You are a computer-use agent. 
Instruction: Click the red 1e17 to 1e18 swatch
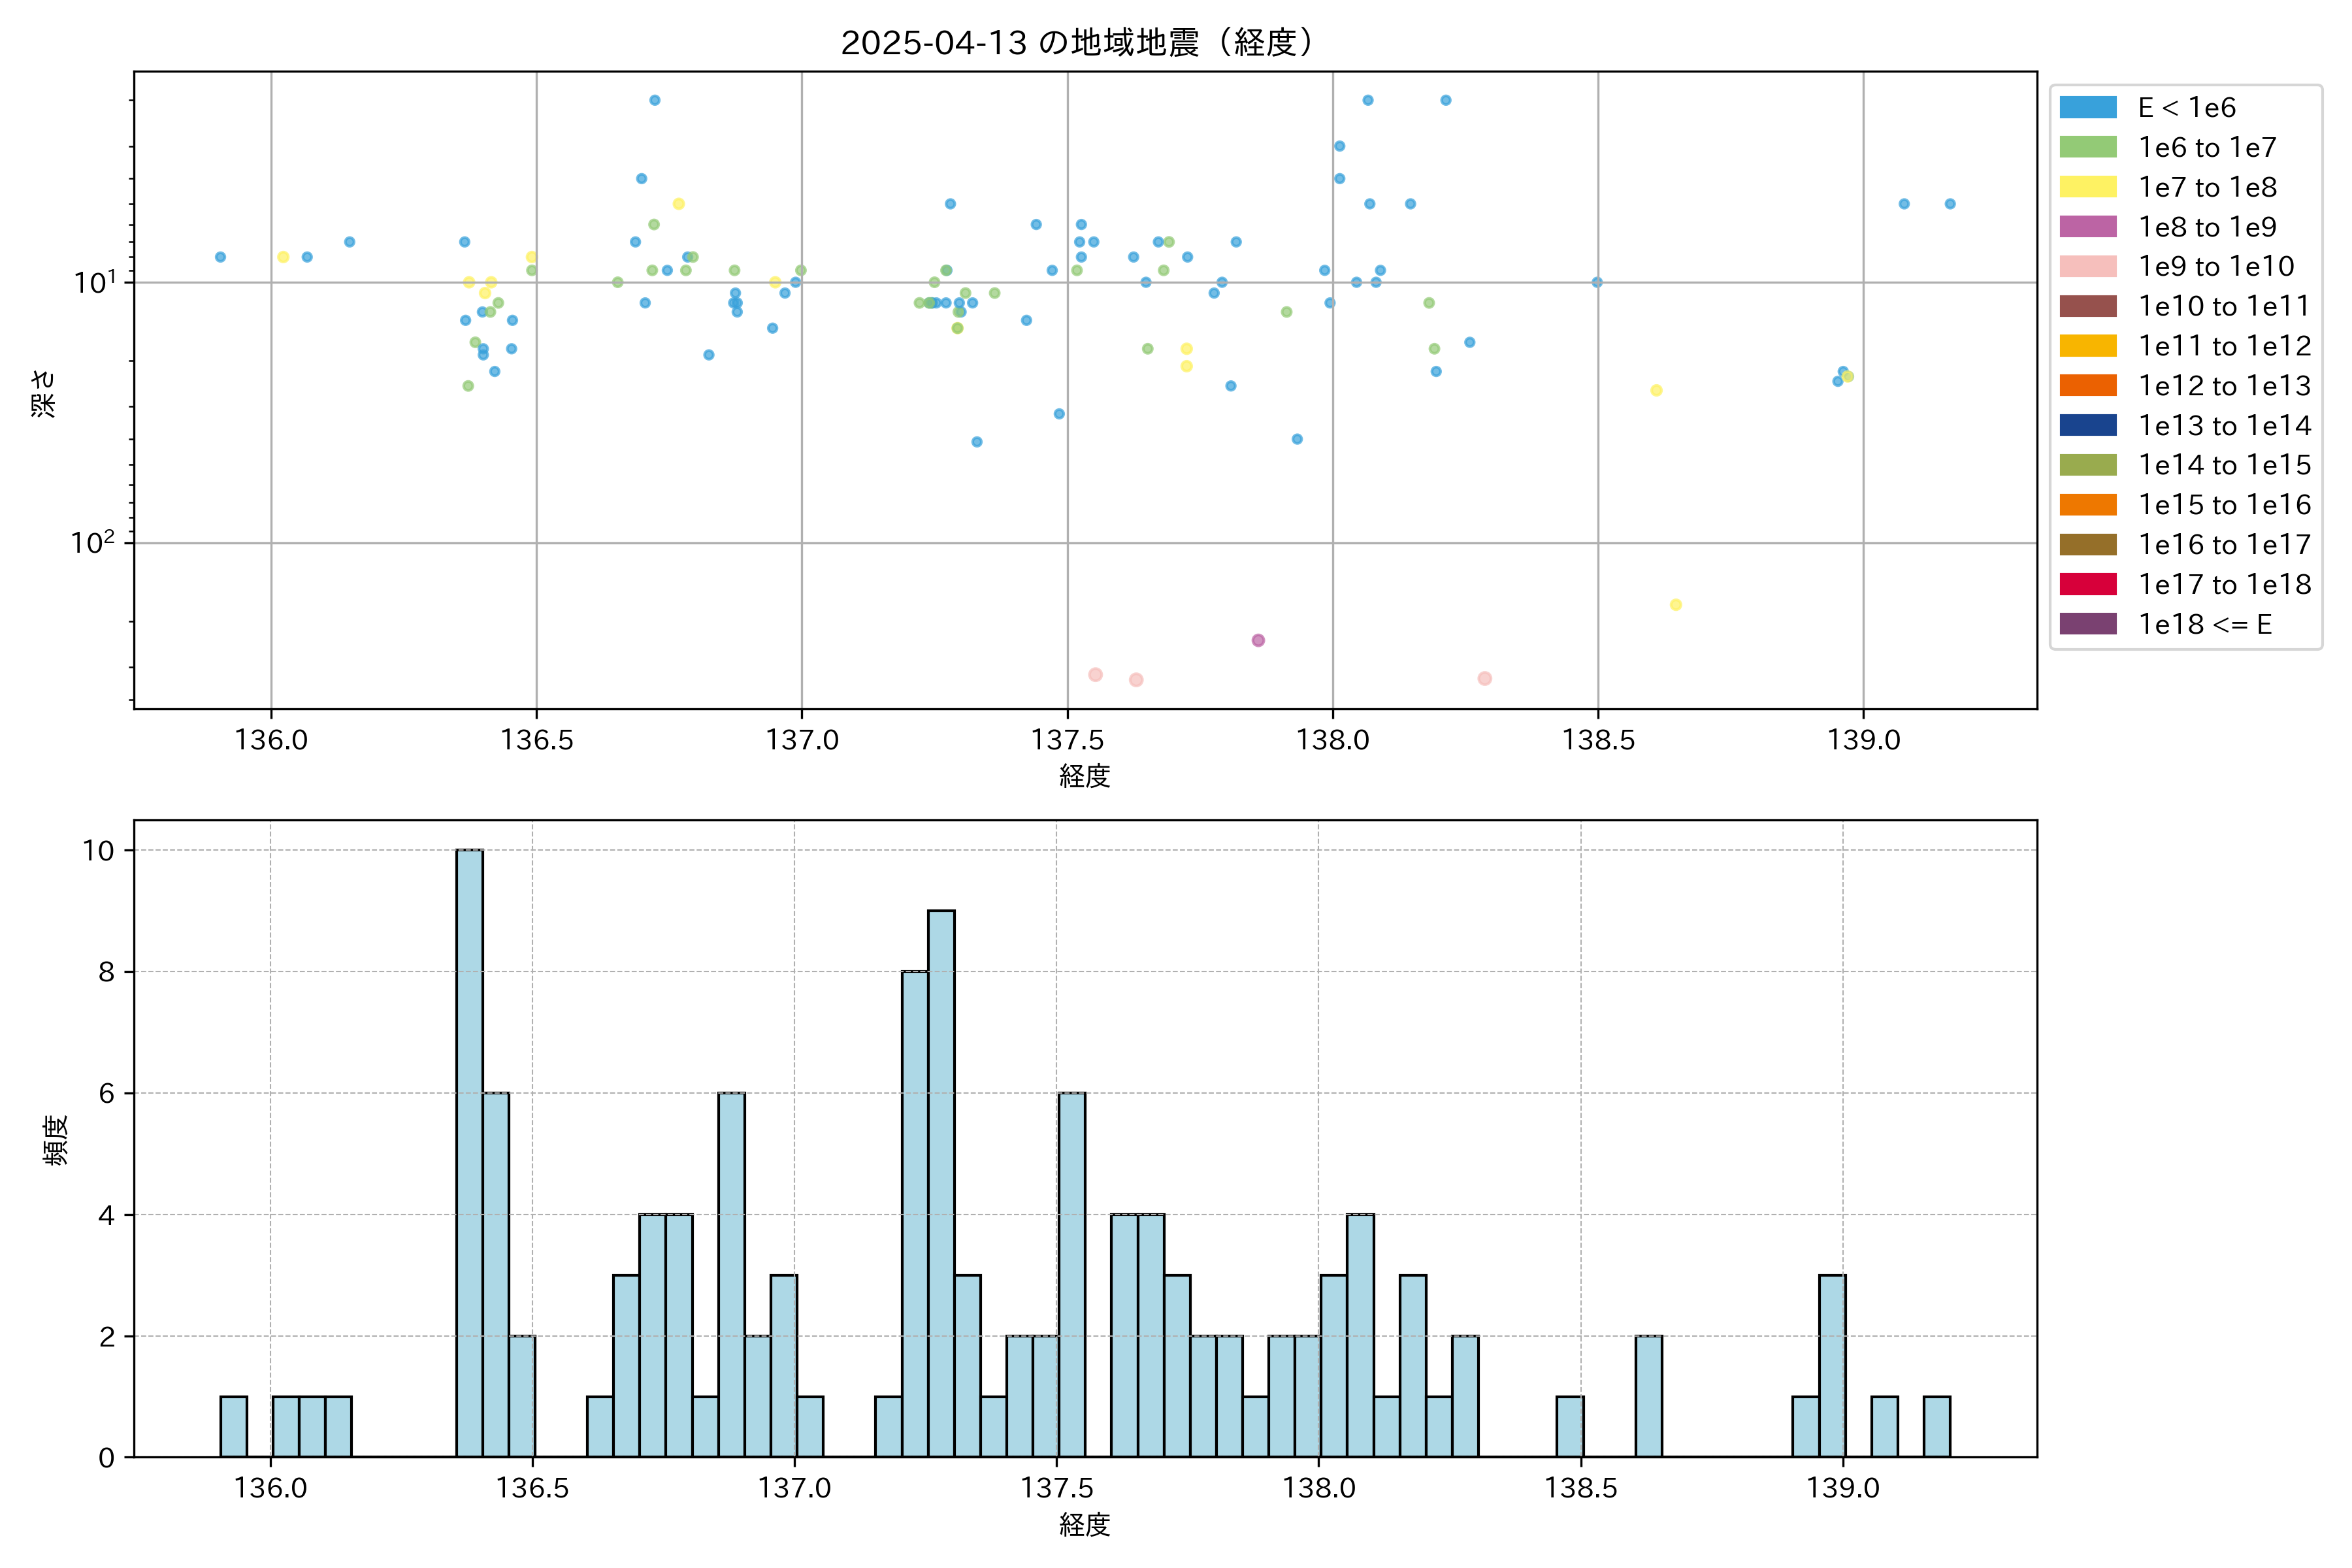pos(2087,584)
